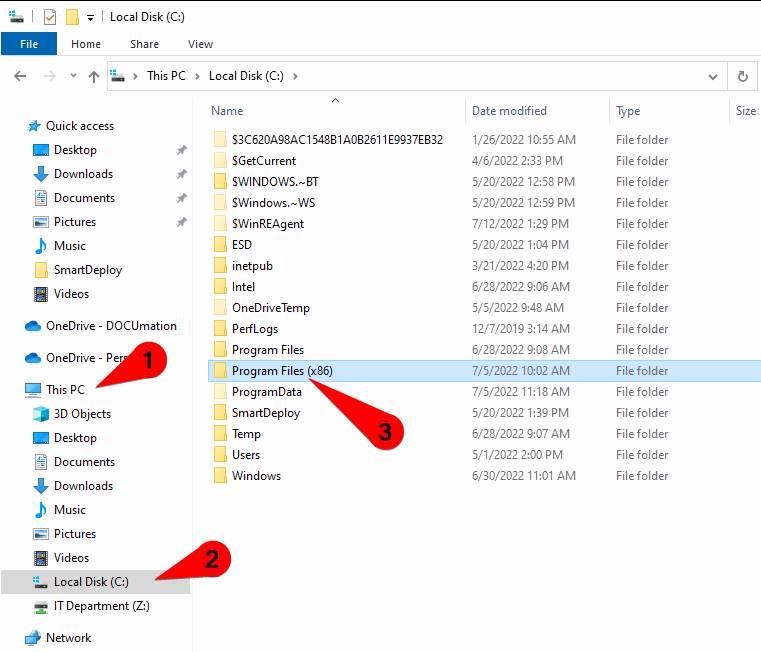The width and height of the screenshot is (761, 652).
Task: Select the PerfLogs folder
Action: (x=255, y=329)
